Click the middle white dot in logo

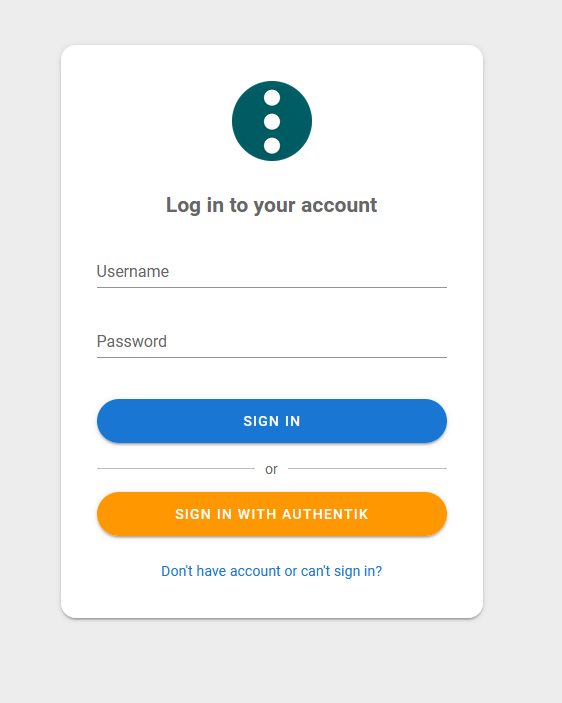(x=272, y=122)
